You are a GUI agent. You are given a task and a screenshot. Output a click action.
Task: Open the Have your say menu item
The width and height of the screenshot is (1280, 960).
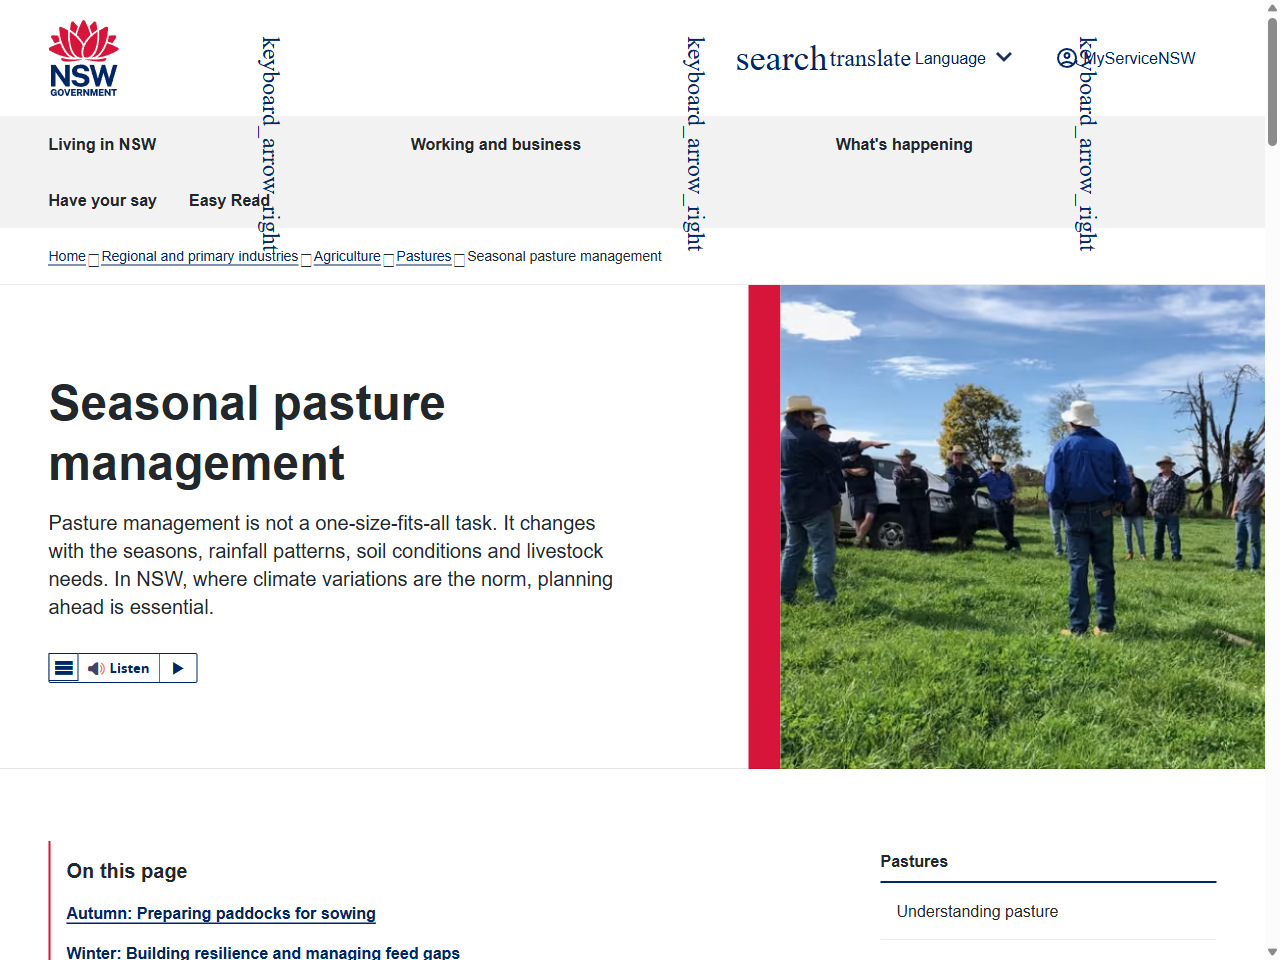click(x=102, y=200)
